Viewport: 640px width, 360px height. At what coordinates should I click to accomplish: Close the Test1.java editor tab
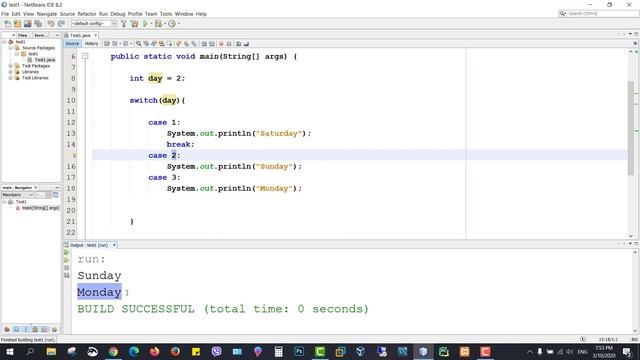coord(96,36)
